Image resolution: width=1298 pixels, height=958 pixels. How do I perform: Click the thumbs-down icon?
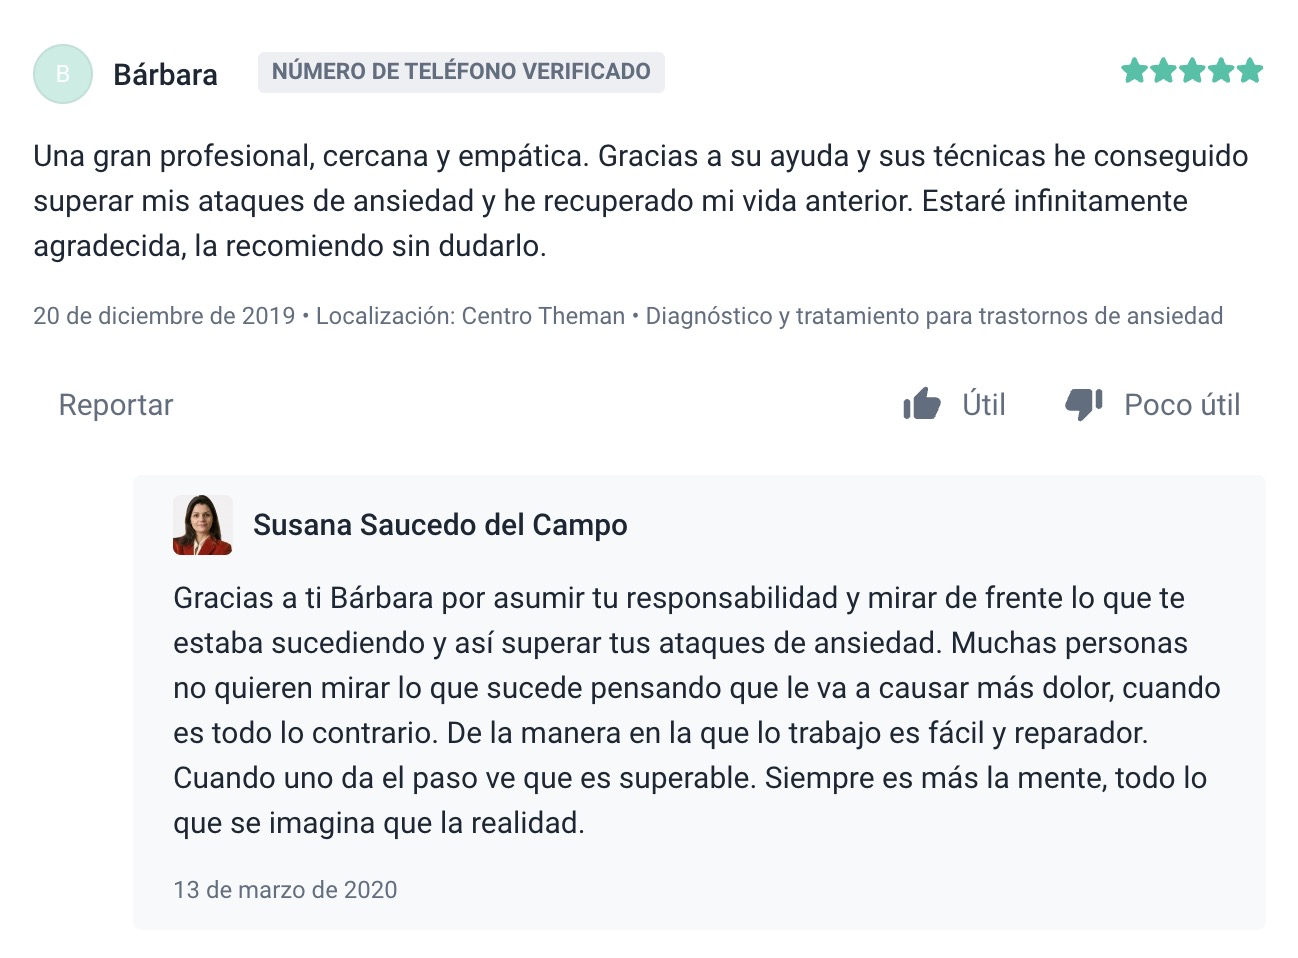point(1083,405)
